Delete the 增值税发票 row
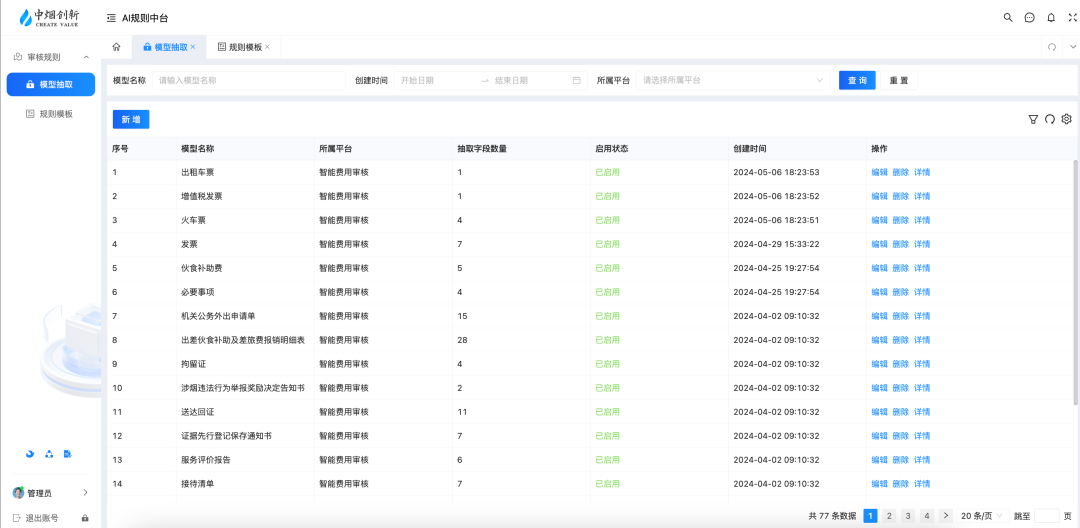Screen dimensions: 1080x528 pyautogui.click(x=901, y=196)
